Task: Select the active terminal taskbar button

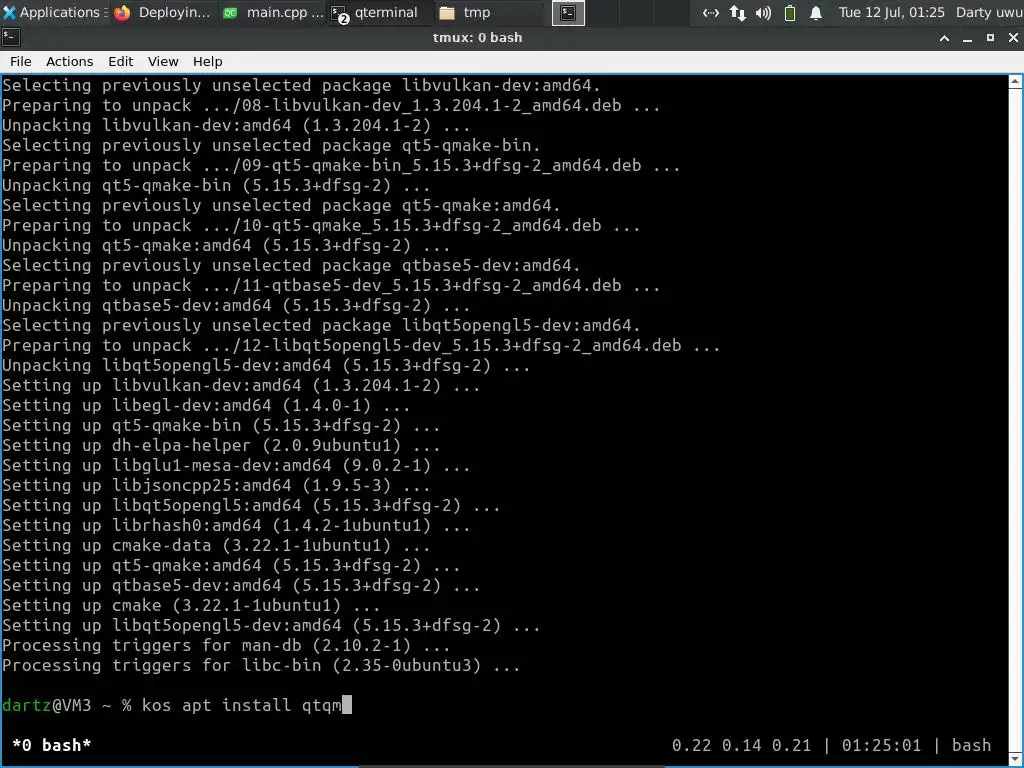Action: [568, 12]
